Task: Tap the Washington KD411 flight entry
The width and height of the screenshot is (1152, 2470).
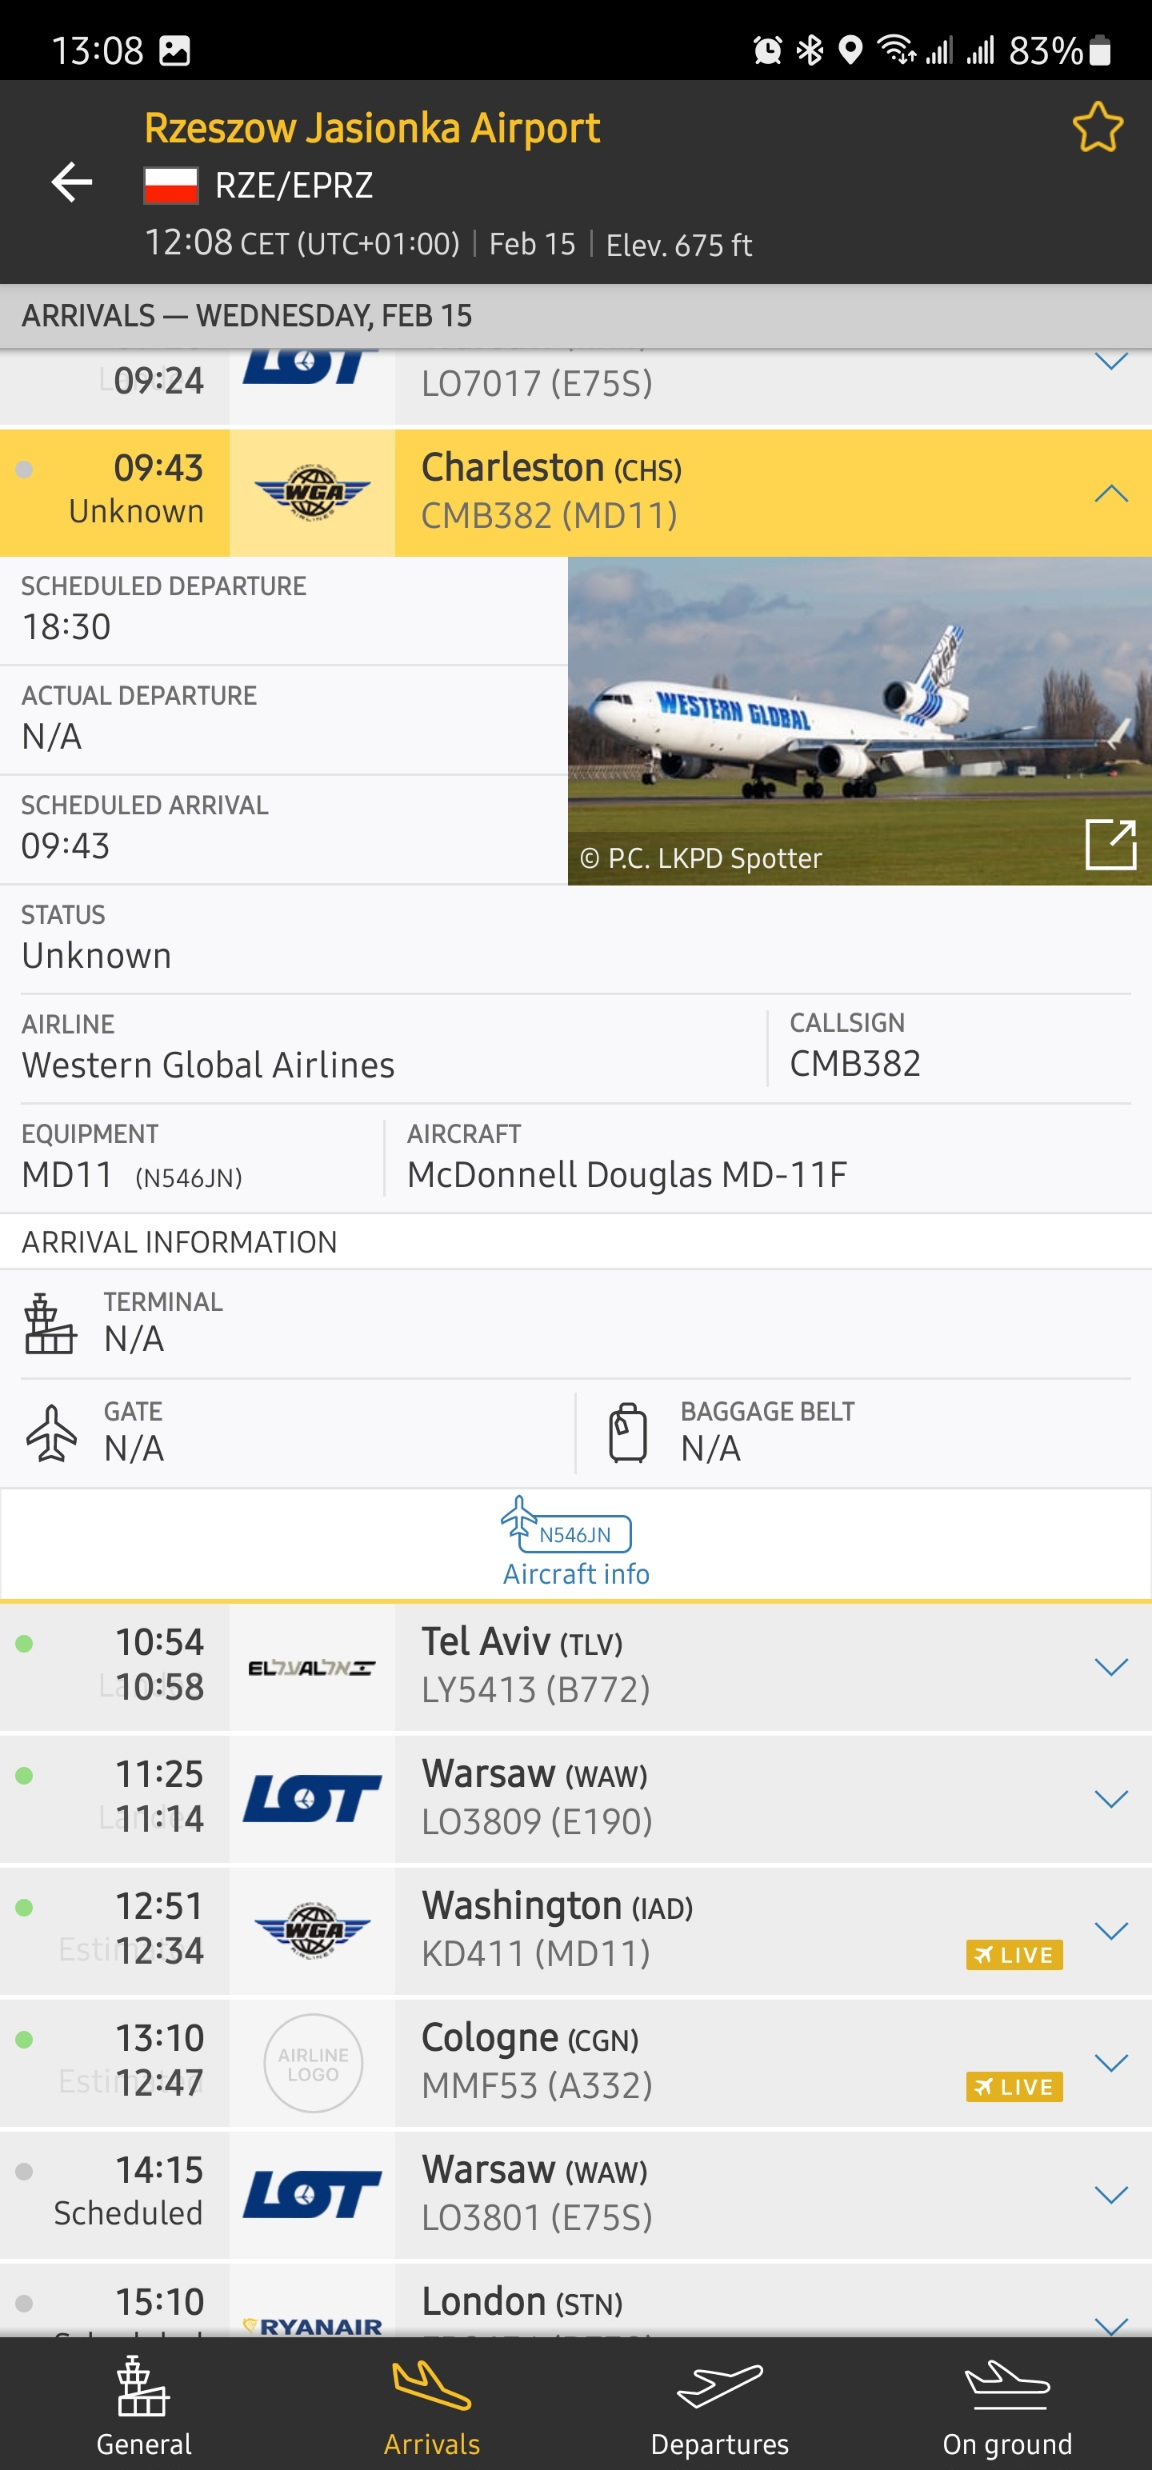Action: click(x=680, y=1930)
